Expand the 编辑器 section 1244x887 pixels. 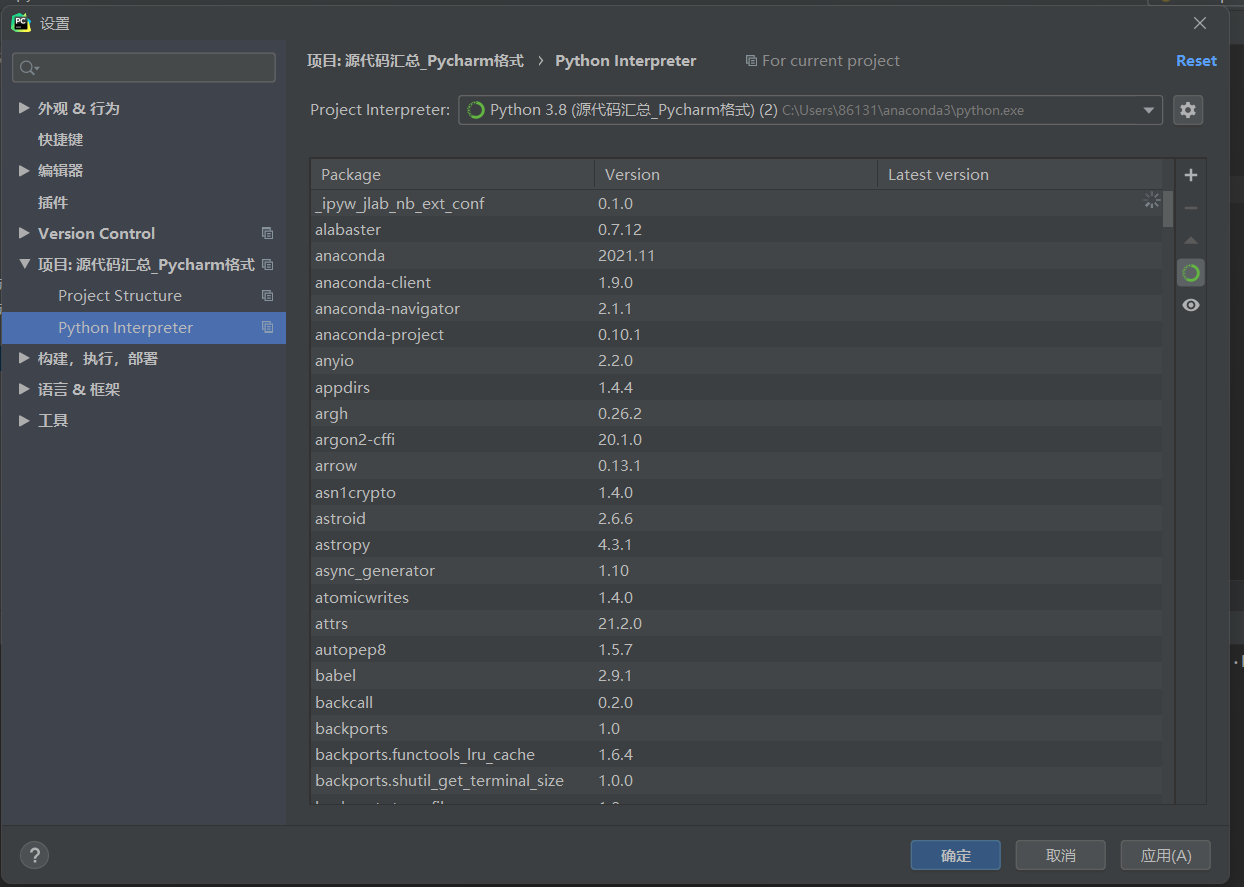pos(24,171)
